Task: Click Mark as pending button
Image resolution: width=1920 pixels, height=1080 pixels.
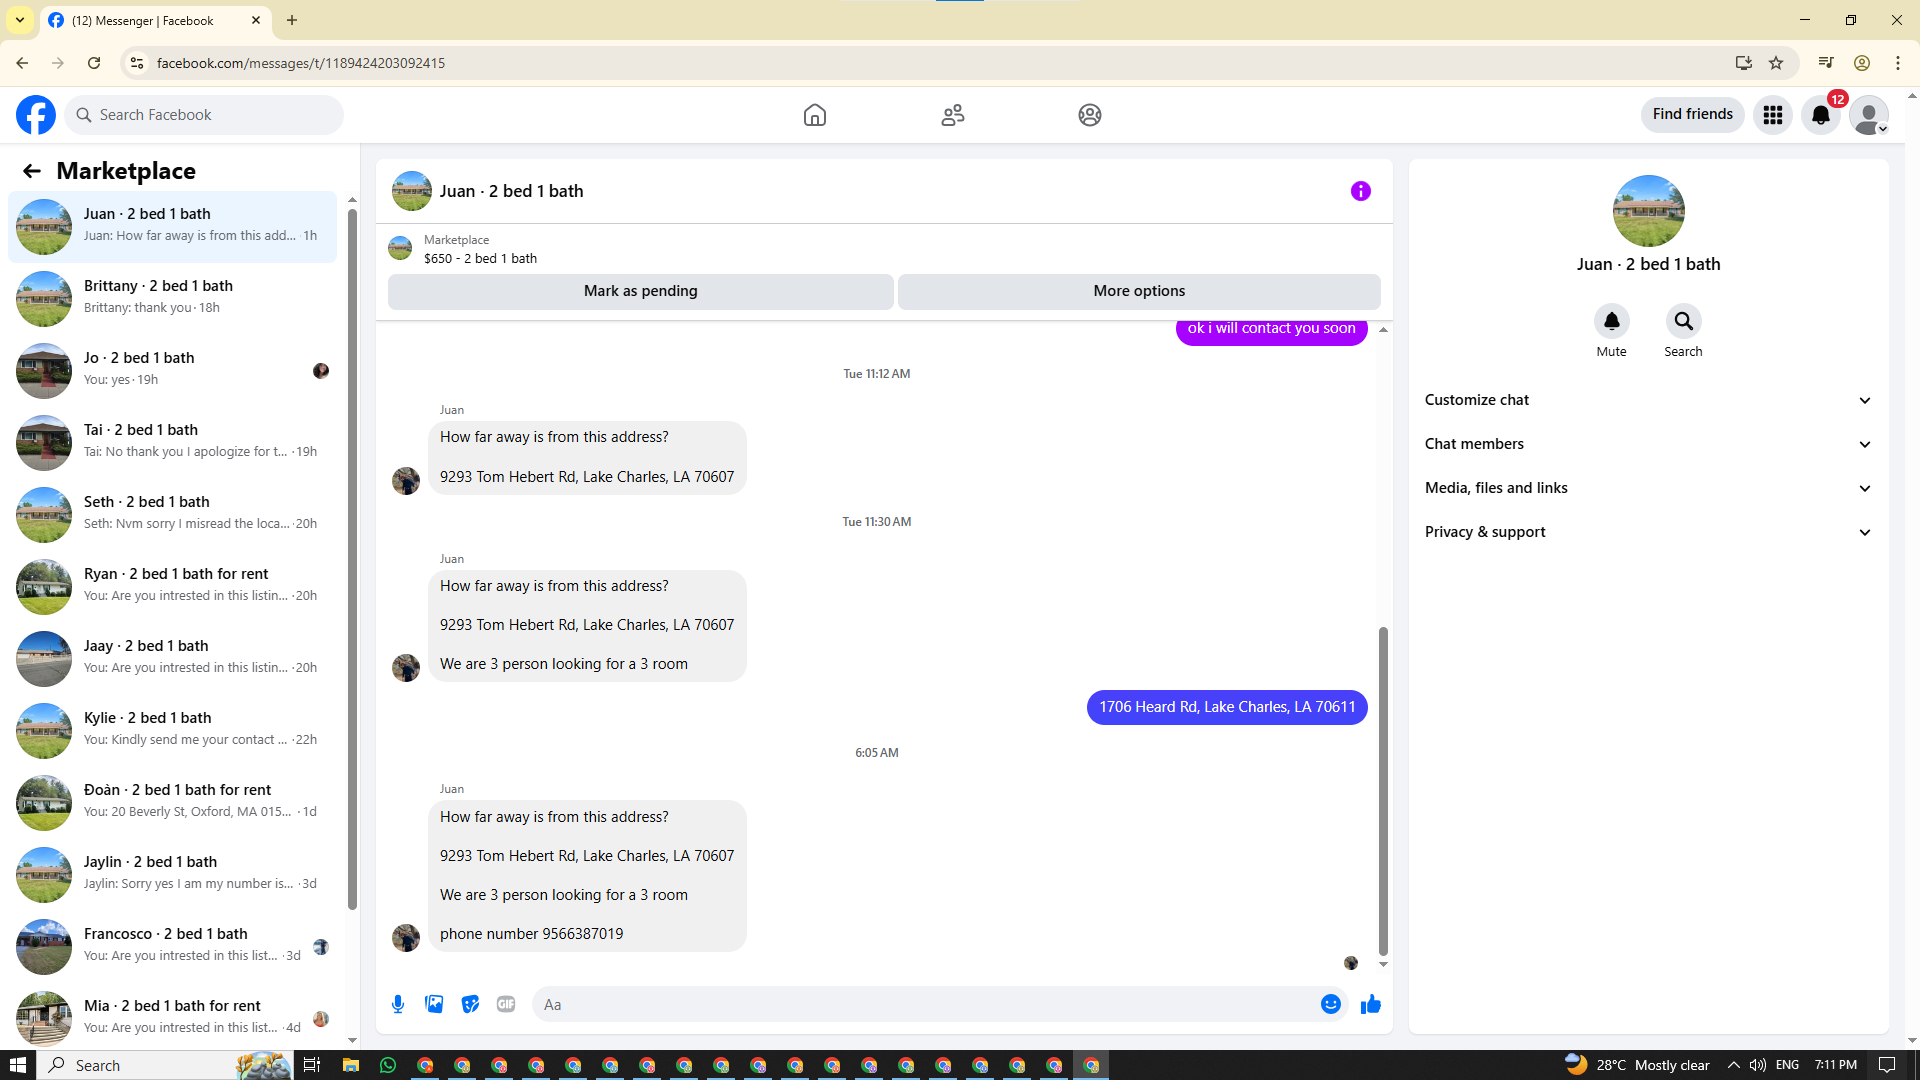Action: tap(640, 291)
